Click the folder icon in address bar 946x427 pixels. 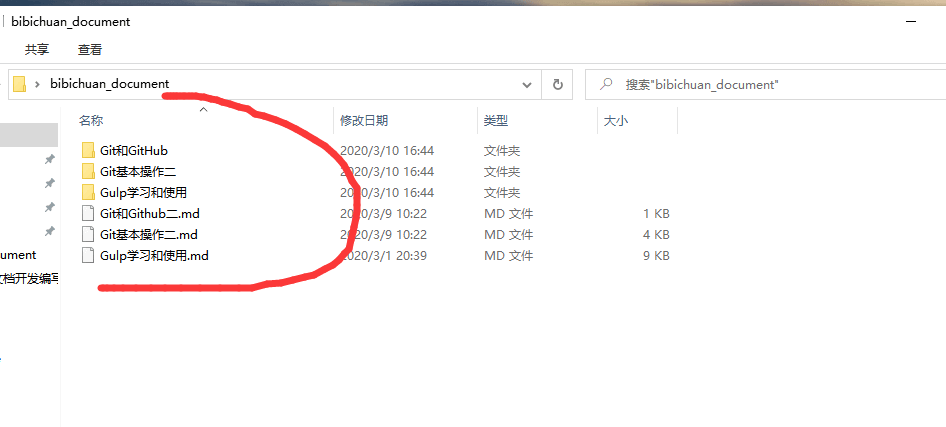coord(20,85)
